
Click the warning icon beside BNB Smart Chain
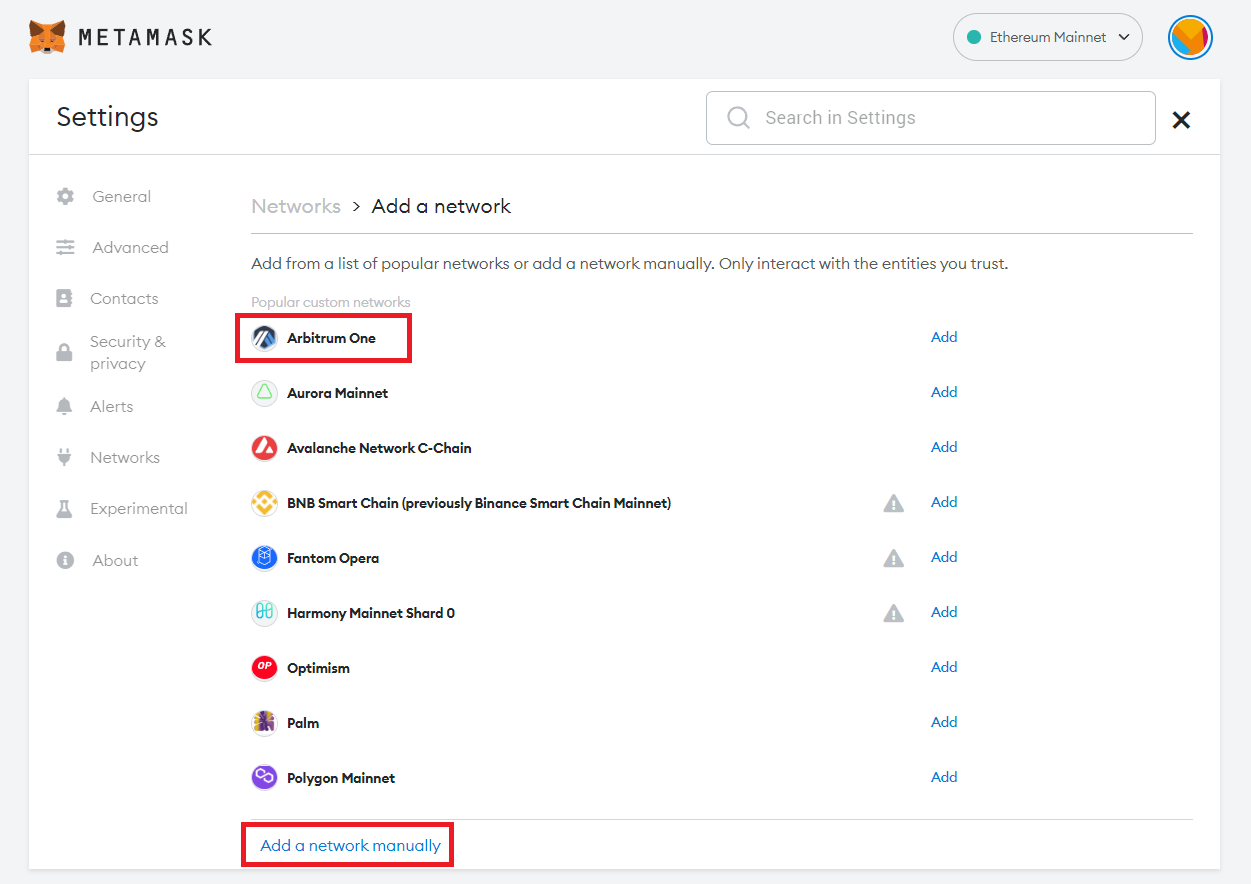point(894,503)
